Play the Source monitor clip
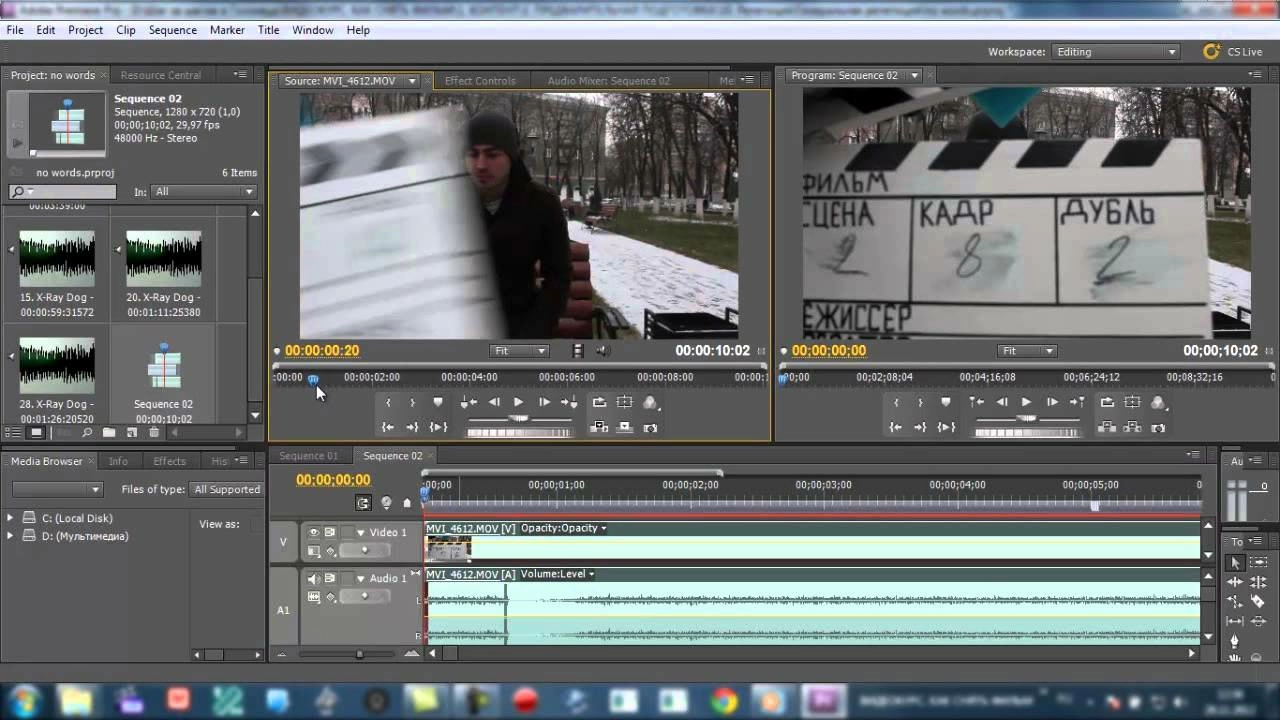Viewport: 1280px width, 720px height. pos(518,402)
